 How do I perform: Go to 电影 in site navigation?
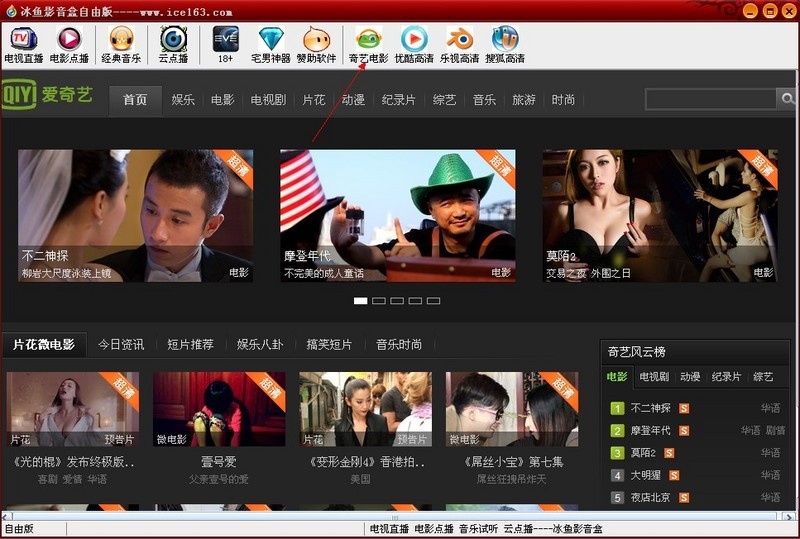[222, 100]
